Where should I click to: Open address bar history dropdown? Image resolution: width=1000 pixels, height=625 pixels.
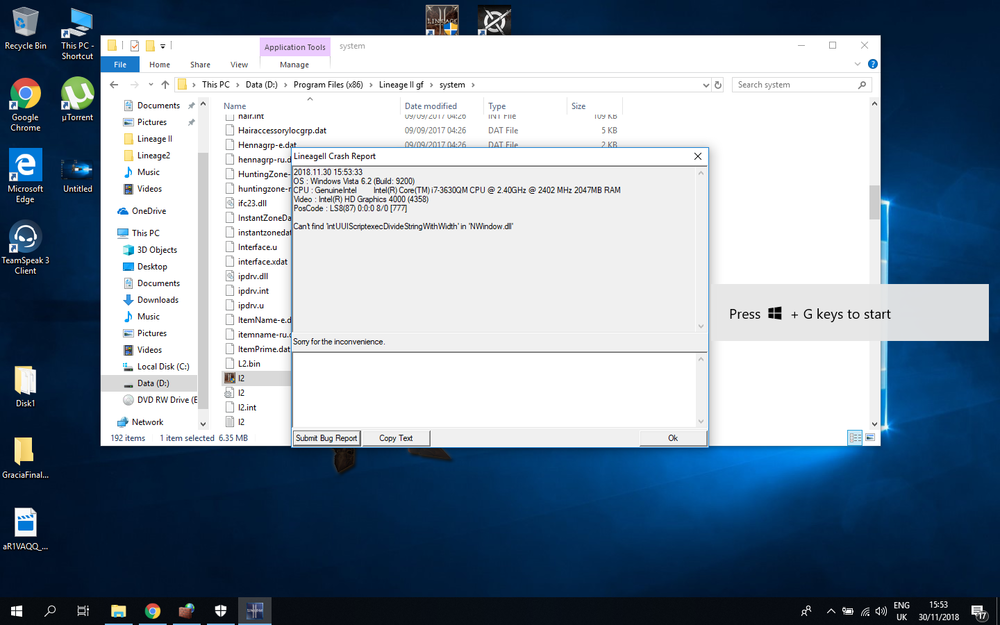(704, 85)
